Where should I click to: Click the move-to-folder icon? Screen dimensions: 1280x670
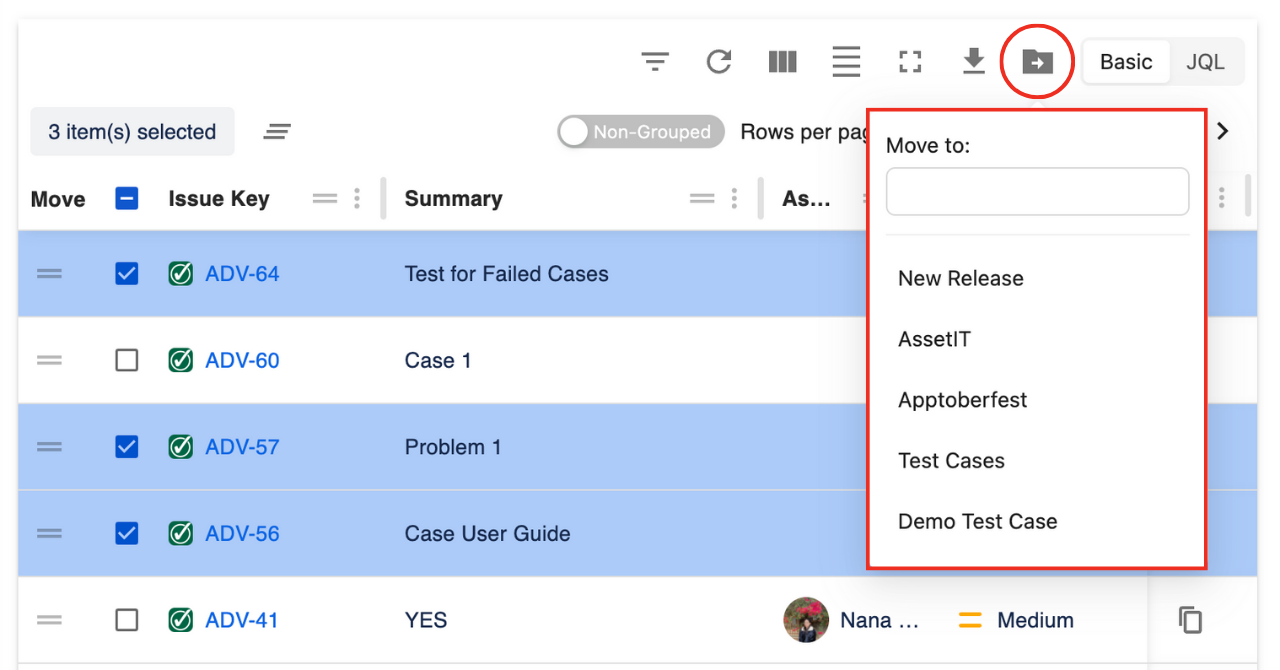coord(1037,62)
